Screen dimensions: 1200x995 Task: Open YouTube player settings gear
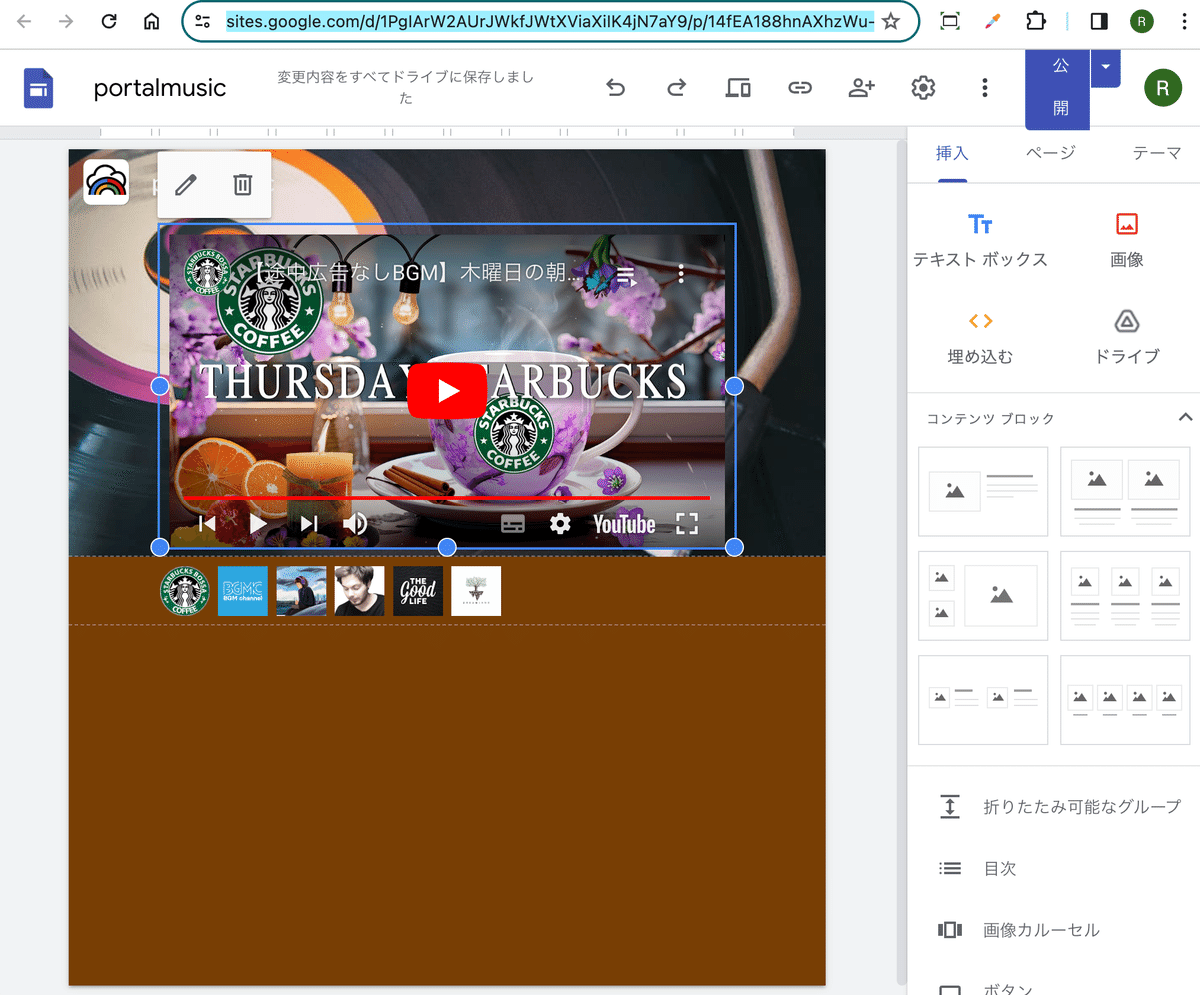pos(560,524)
